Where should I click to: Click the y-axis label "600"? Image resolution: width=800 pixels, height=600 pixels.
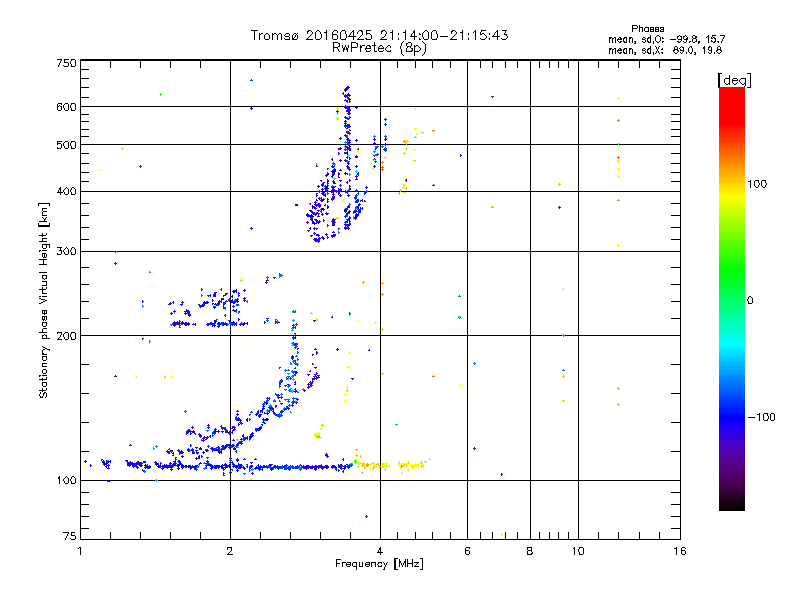tap(66, 107)
